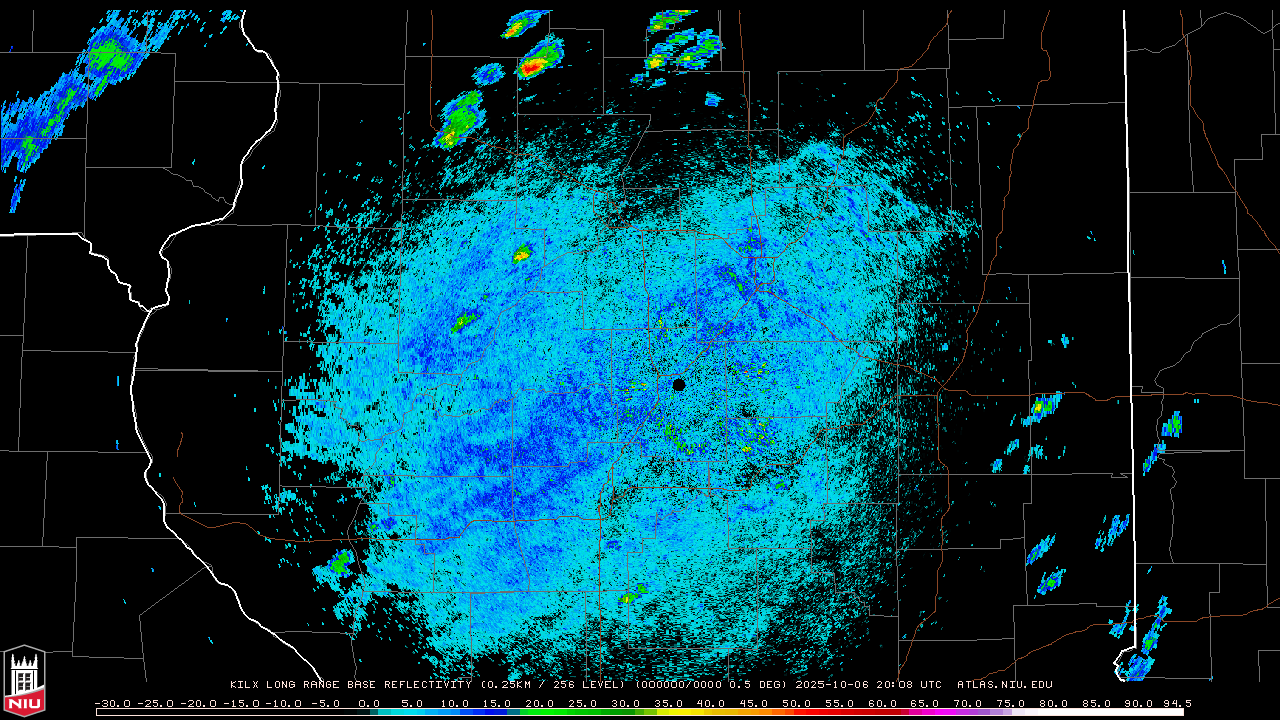Open the ATLAS.NIU.EDU link text
1280x720 pixels.
click(x=1004, y=685)
